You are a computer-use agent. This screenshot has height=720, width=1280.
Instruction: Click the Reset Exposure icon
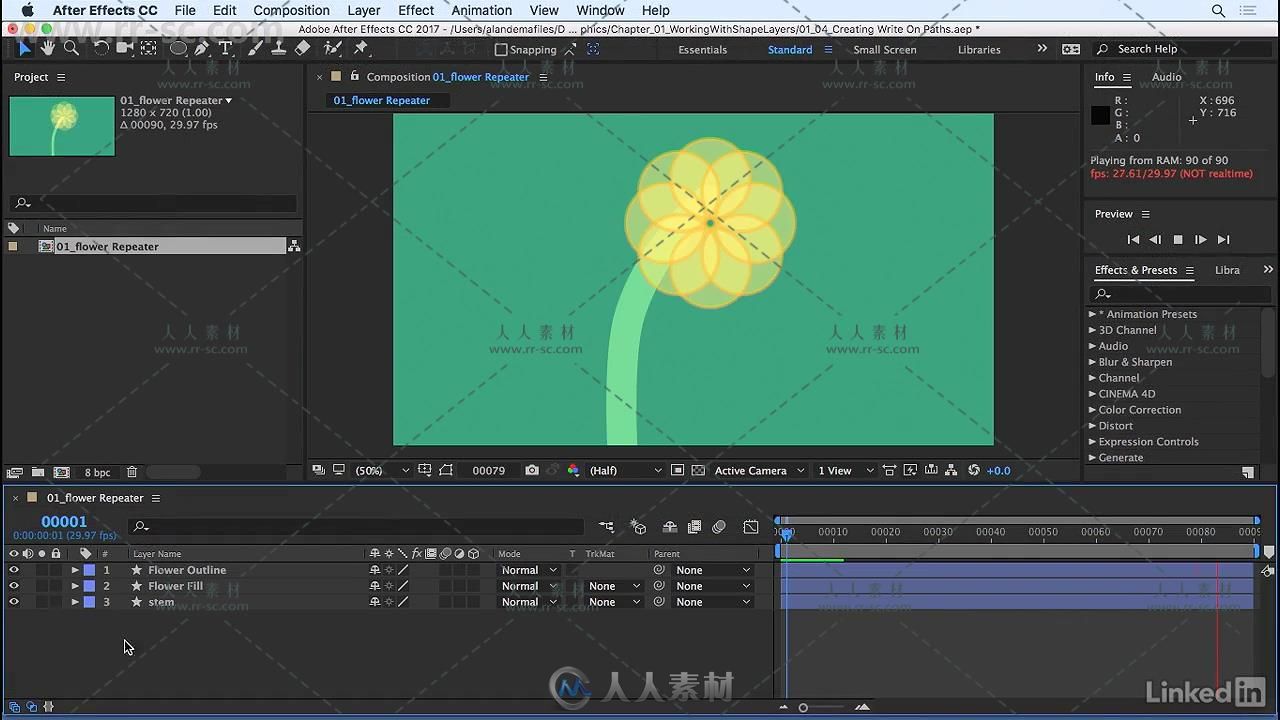coord(974,470)
